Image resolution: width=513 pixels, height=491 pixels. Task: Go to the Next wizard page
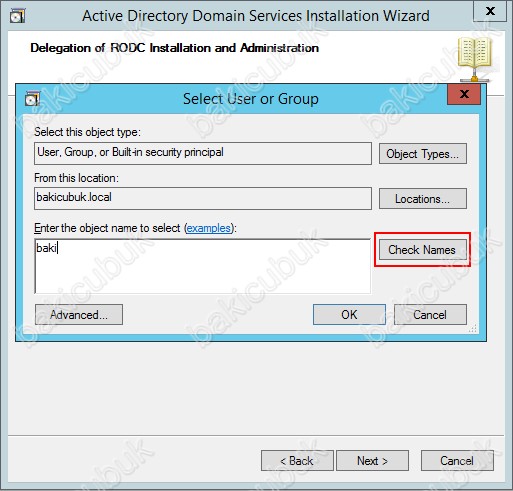tap(372, 461)
